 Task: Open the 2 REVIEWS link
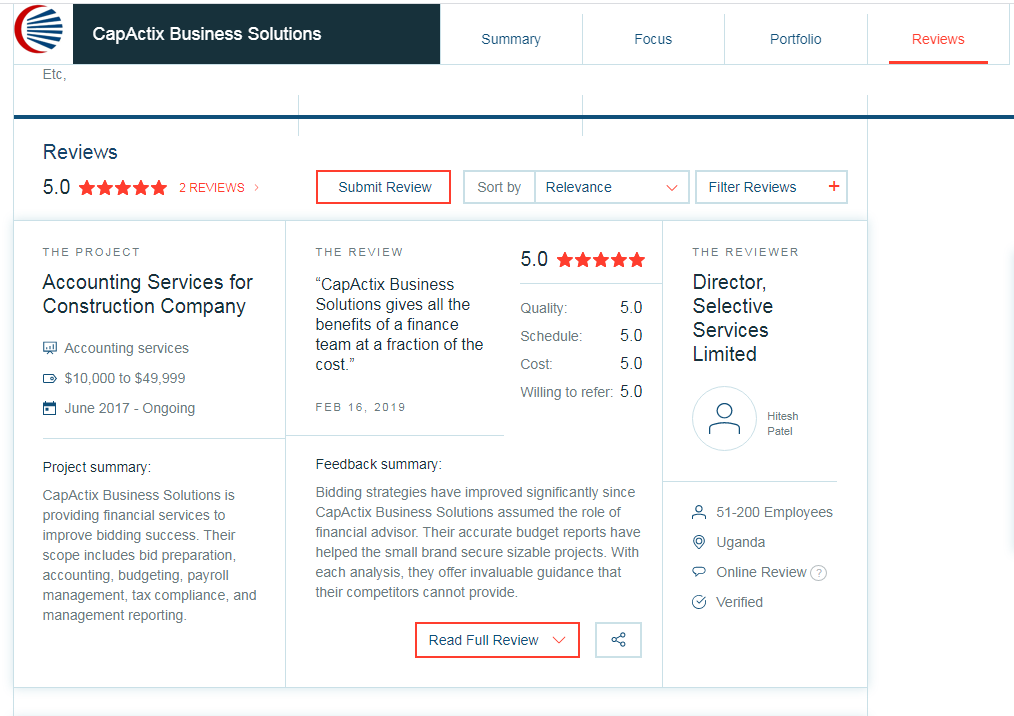[x=211, y=188]
